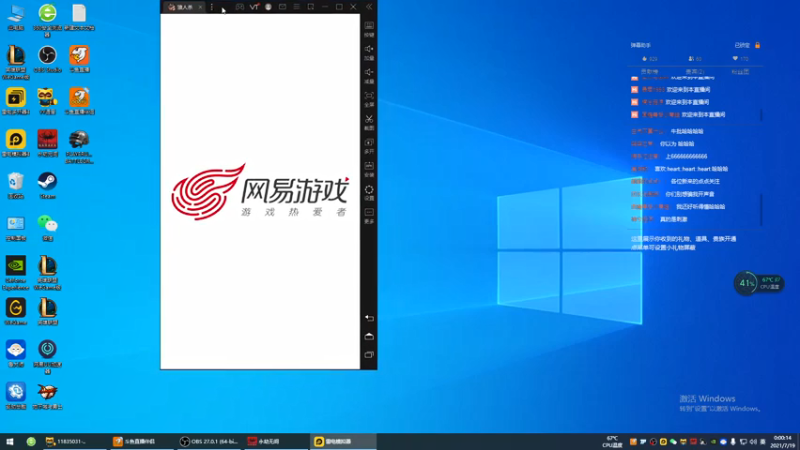Viewport: 800px width, 450px height.
Task: Select the 贵宾 tab in danmaku helper
Action: [x=694, y=72]
